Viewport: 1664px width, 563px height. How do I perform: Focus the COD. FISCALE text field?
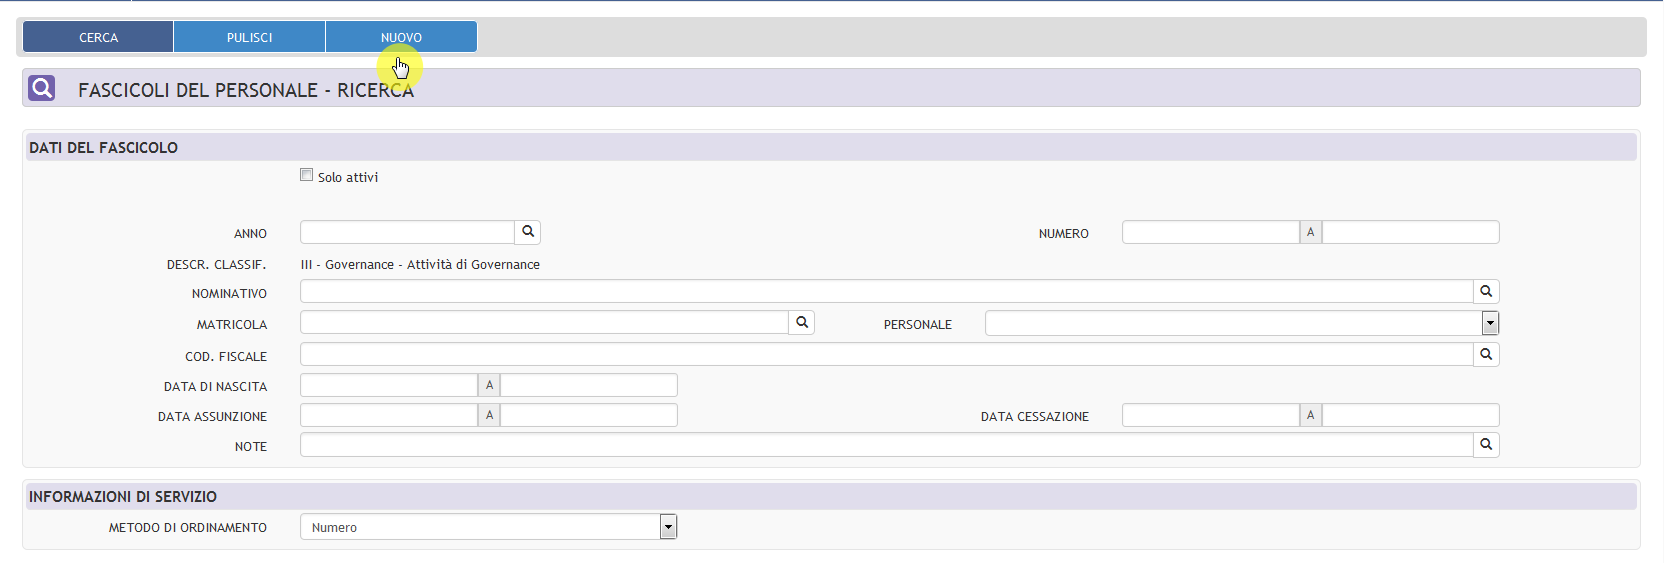[886, 355]
